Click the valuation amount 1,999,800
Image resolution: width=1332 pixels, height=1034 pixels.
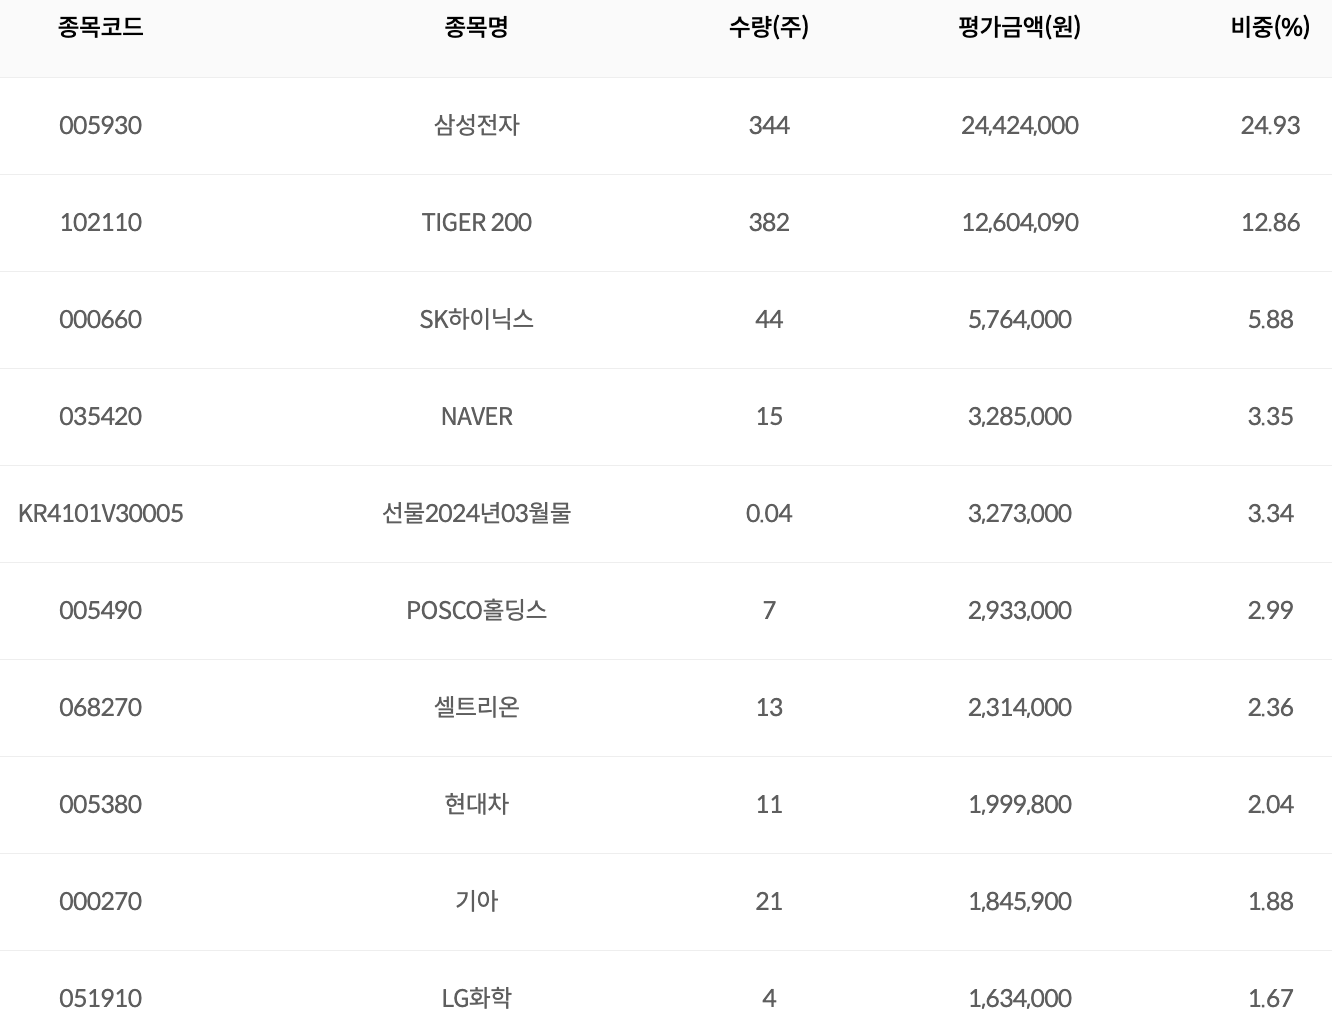tap(1020, 804)
